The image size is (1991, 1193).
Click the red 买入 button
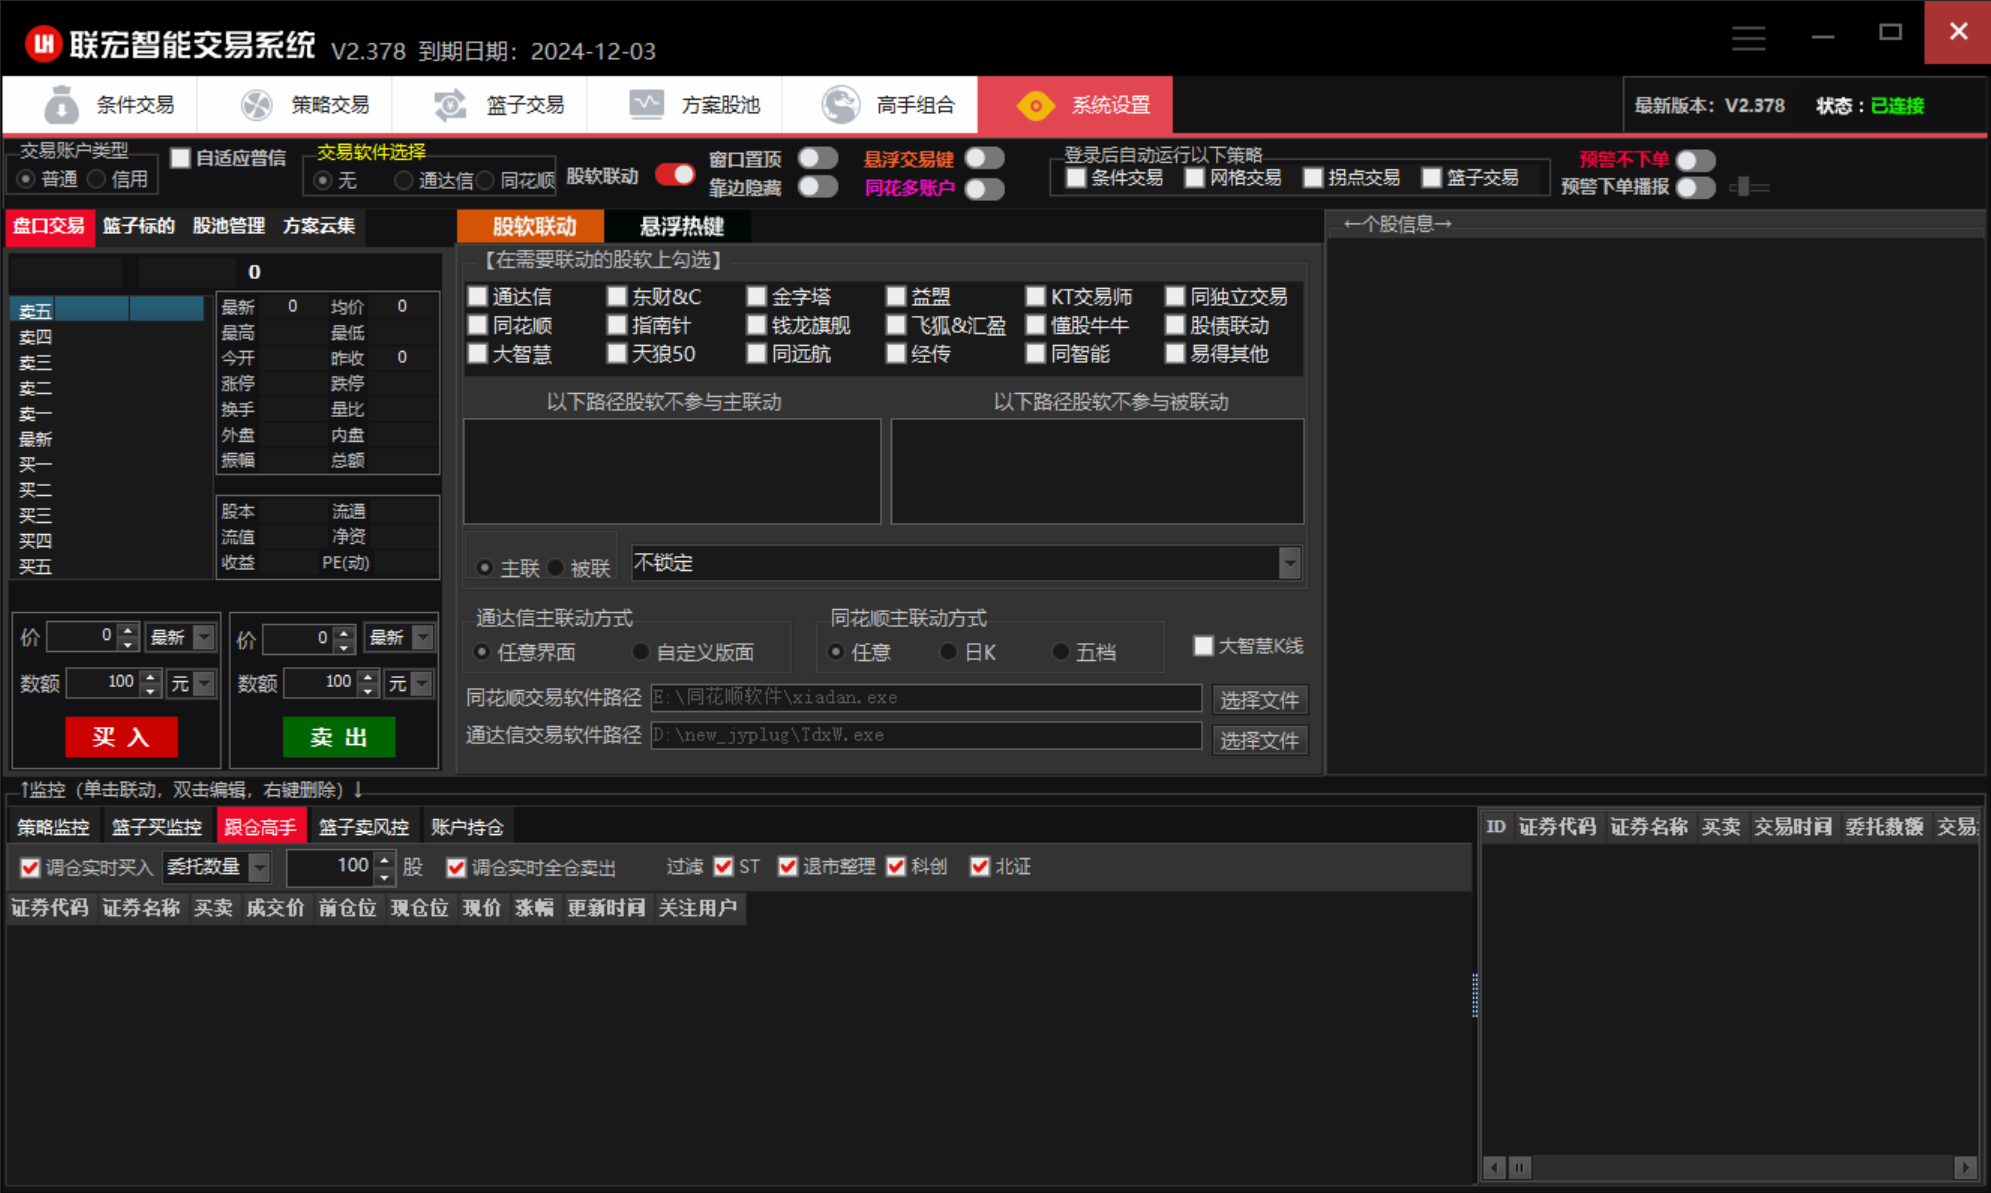(121, 737)
